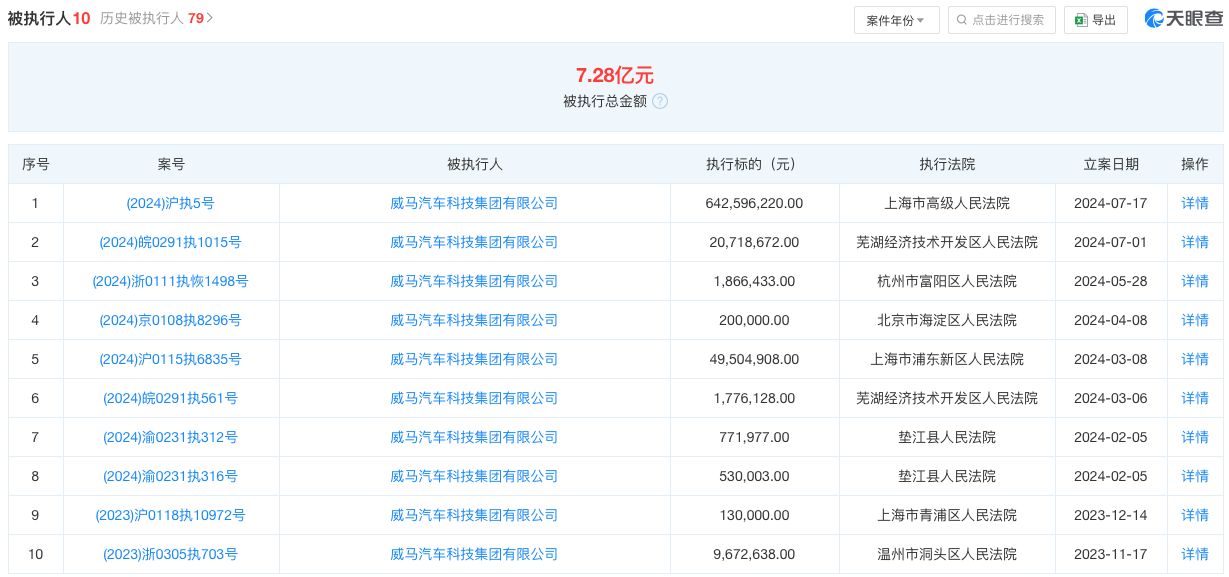Click amount 1,866,433.00
The height and width of the screenshot is (577, 1229).
tap(754, 281)
